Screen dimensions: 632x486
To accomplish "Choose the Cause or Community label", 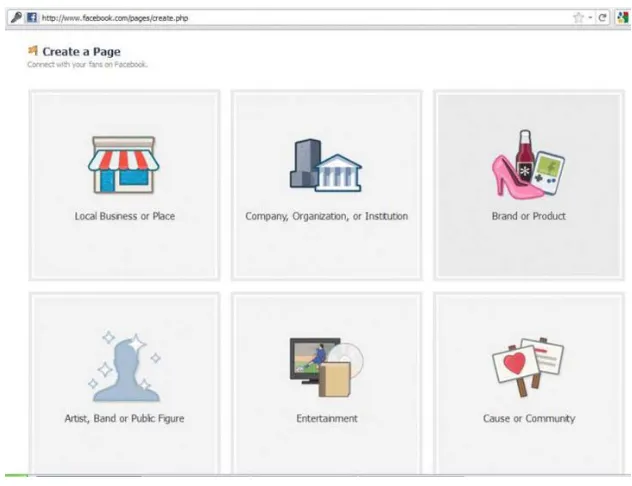I will coord(529,418).
